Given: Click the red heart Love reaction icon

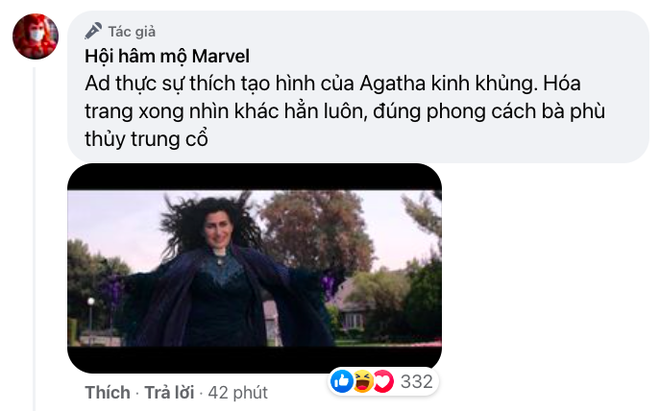Looking at the screenshot, I should [384, 381].
